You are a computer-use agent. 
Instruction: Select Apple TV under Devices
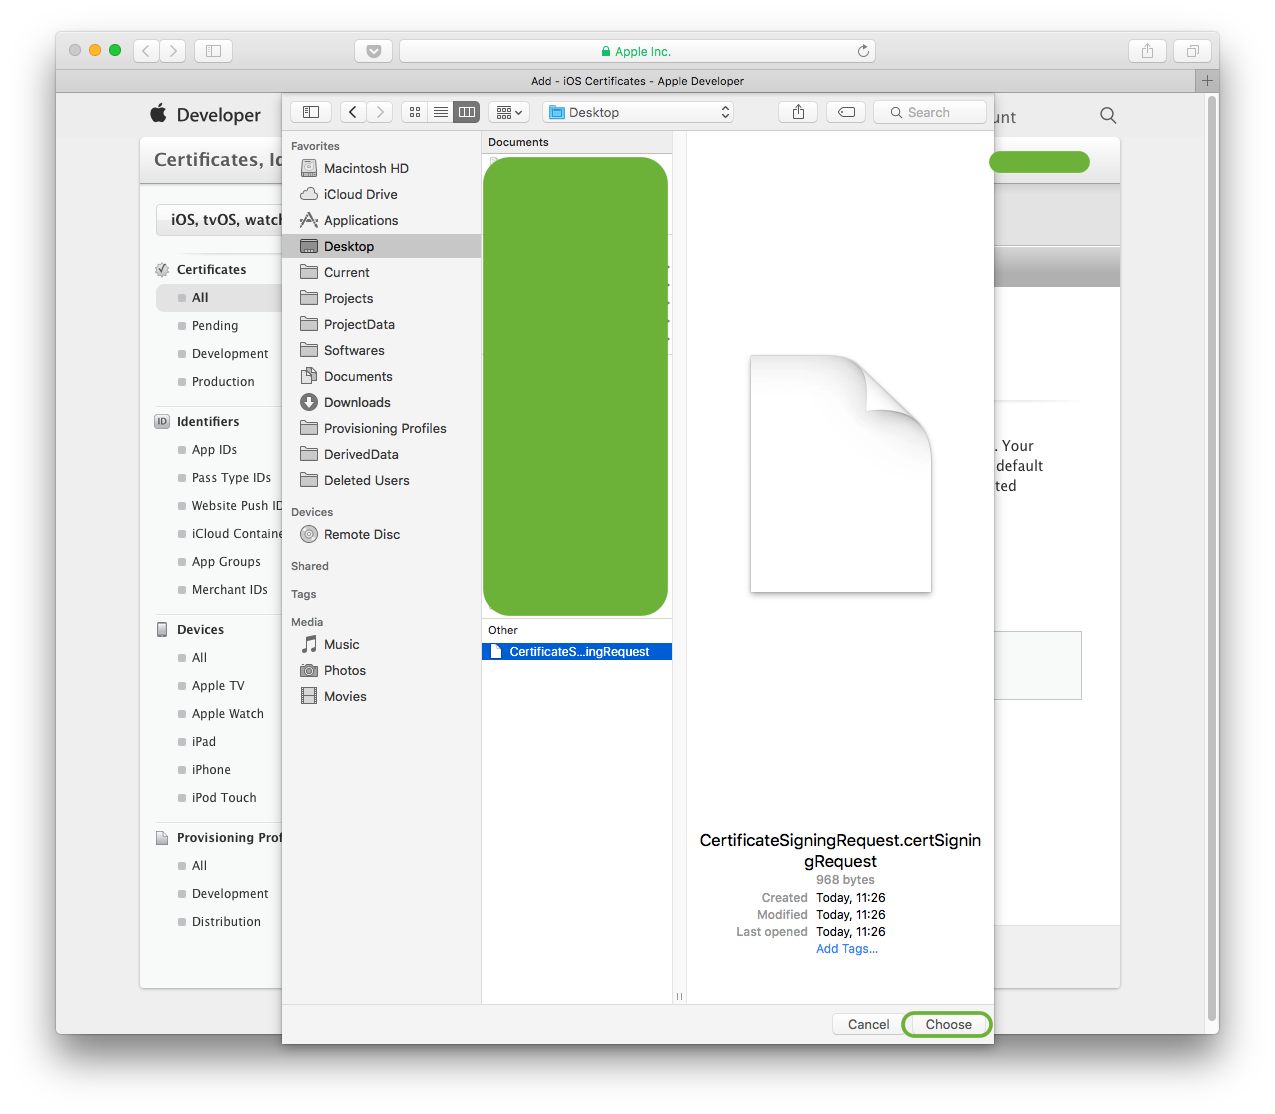pyautogui.click(x=218, y=685)
